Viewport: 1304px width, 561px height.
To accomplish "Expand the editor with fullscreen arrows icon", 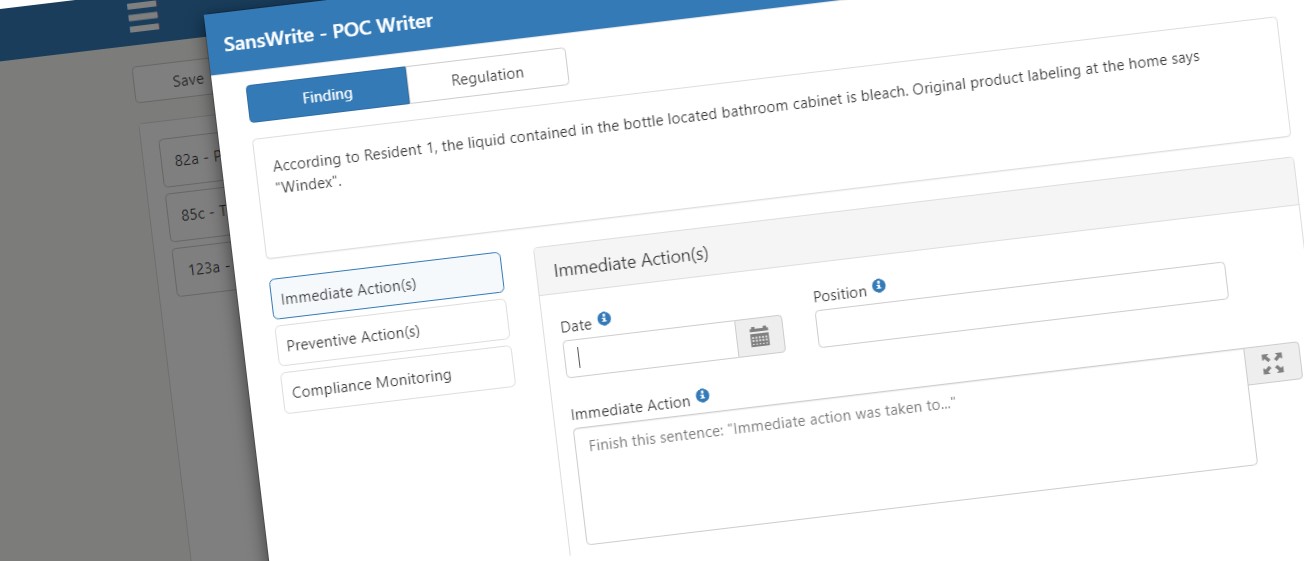I will [x=1273, y=363].
